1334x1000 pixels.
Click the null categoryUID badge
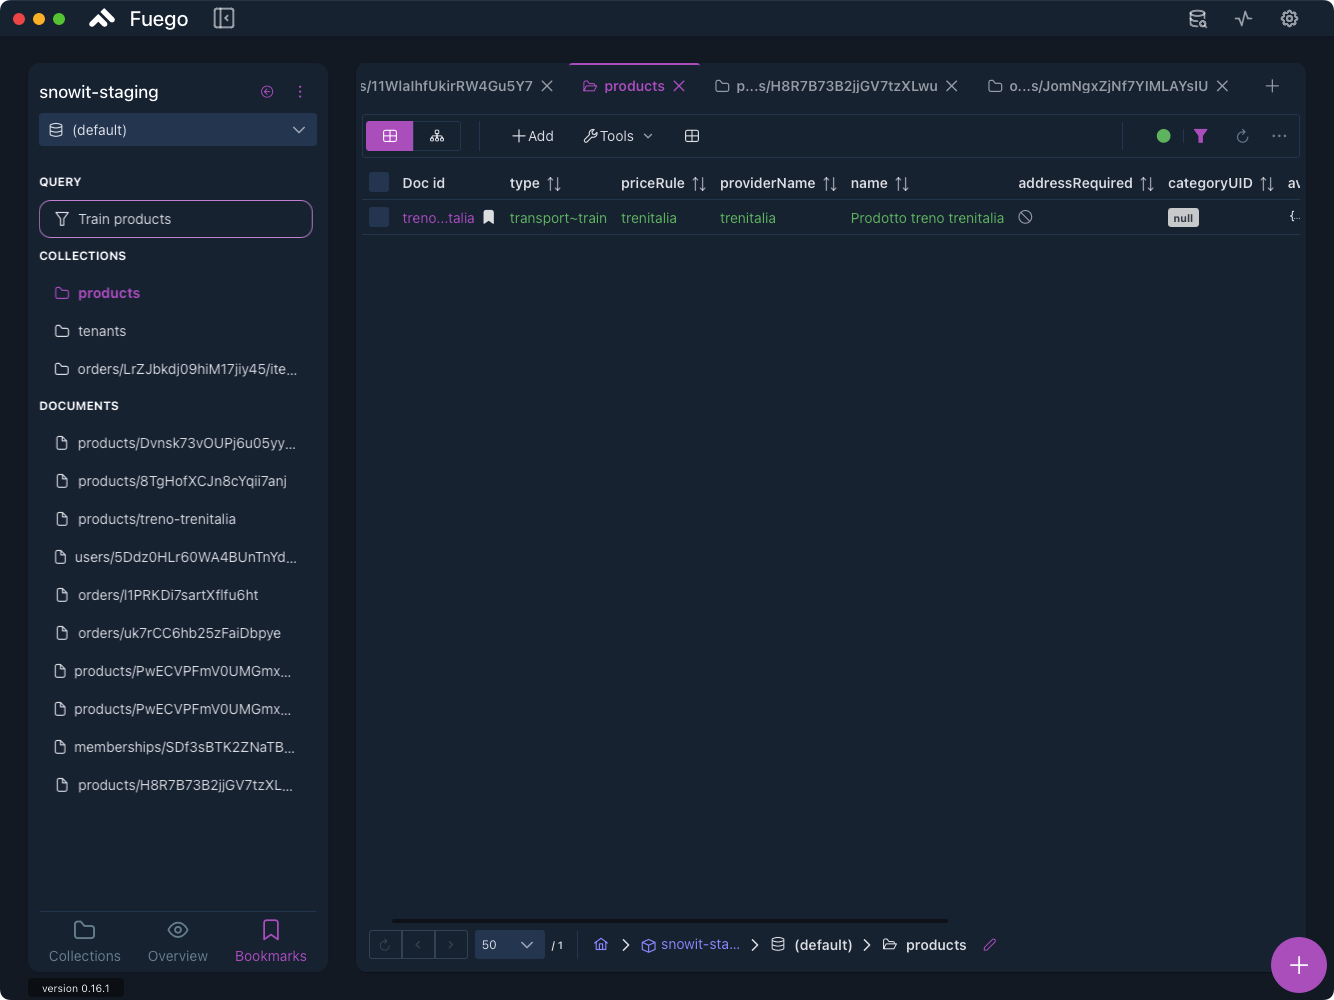coord(1183,218)
